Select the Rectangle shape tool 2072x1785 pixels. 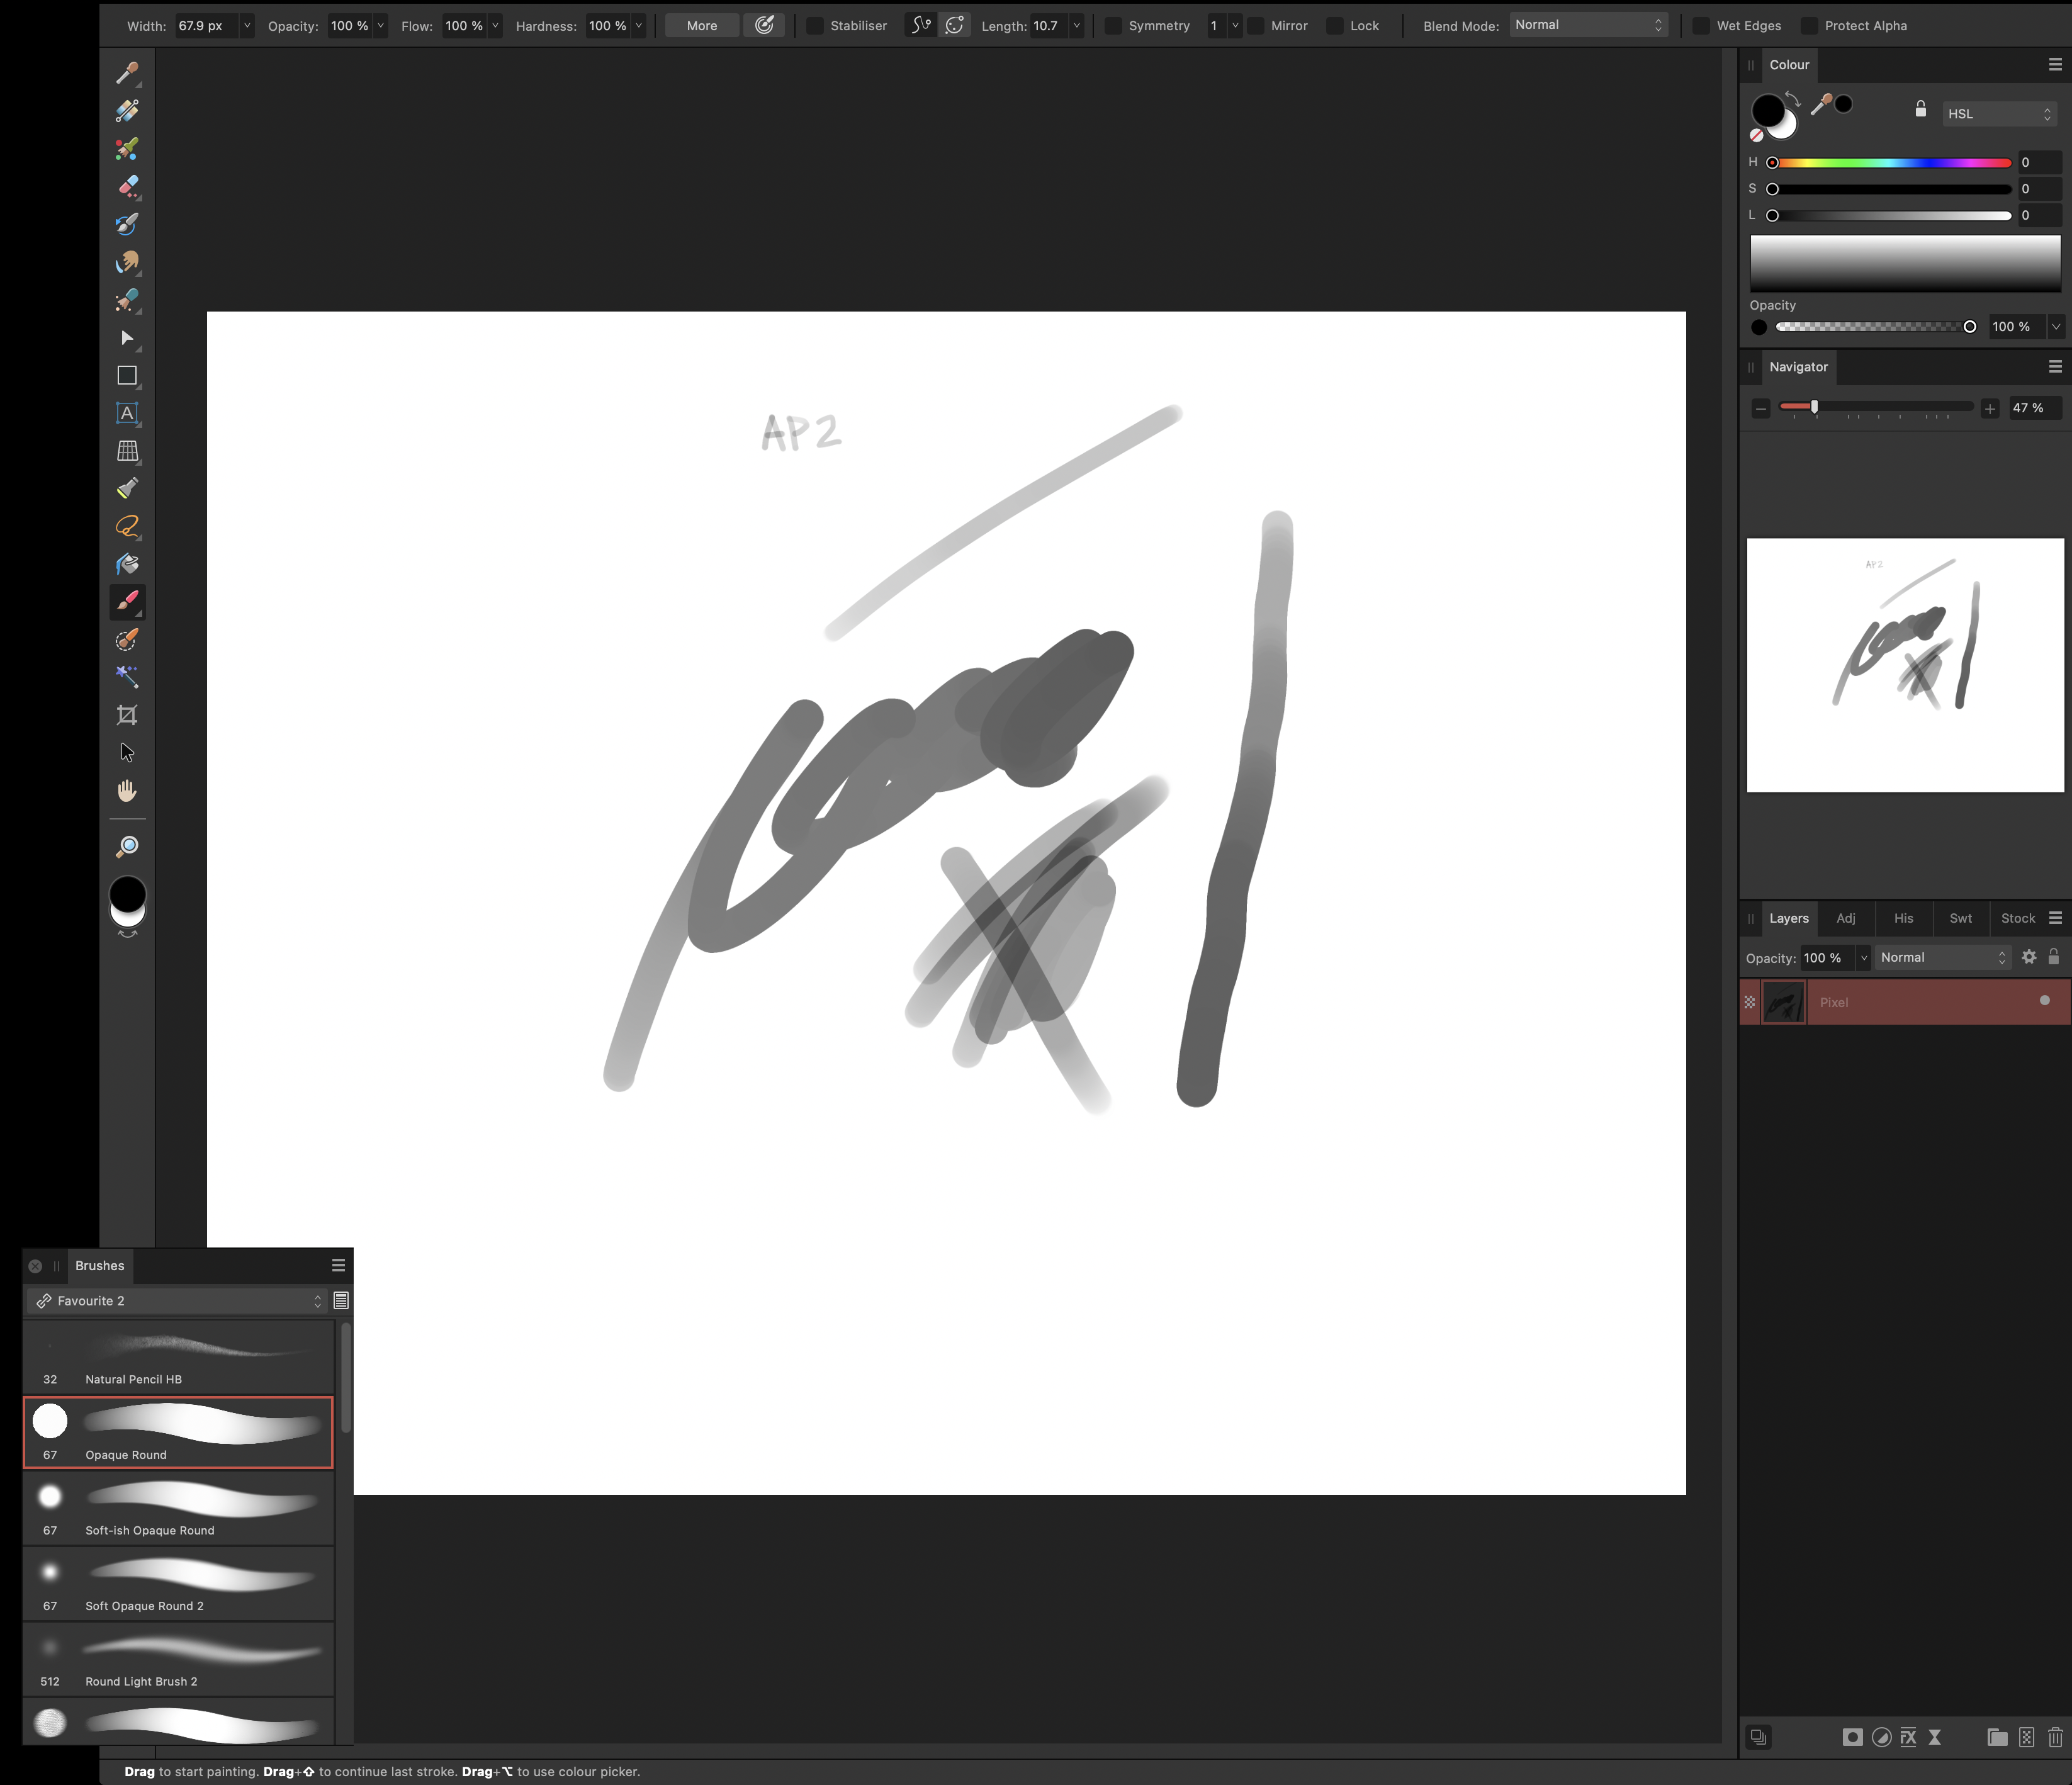127,376
